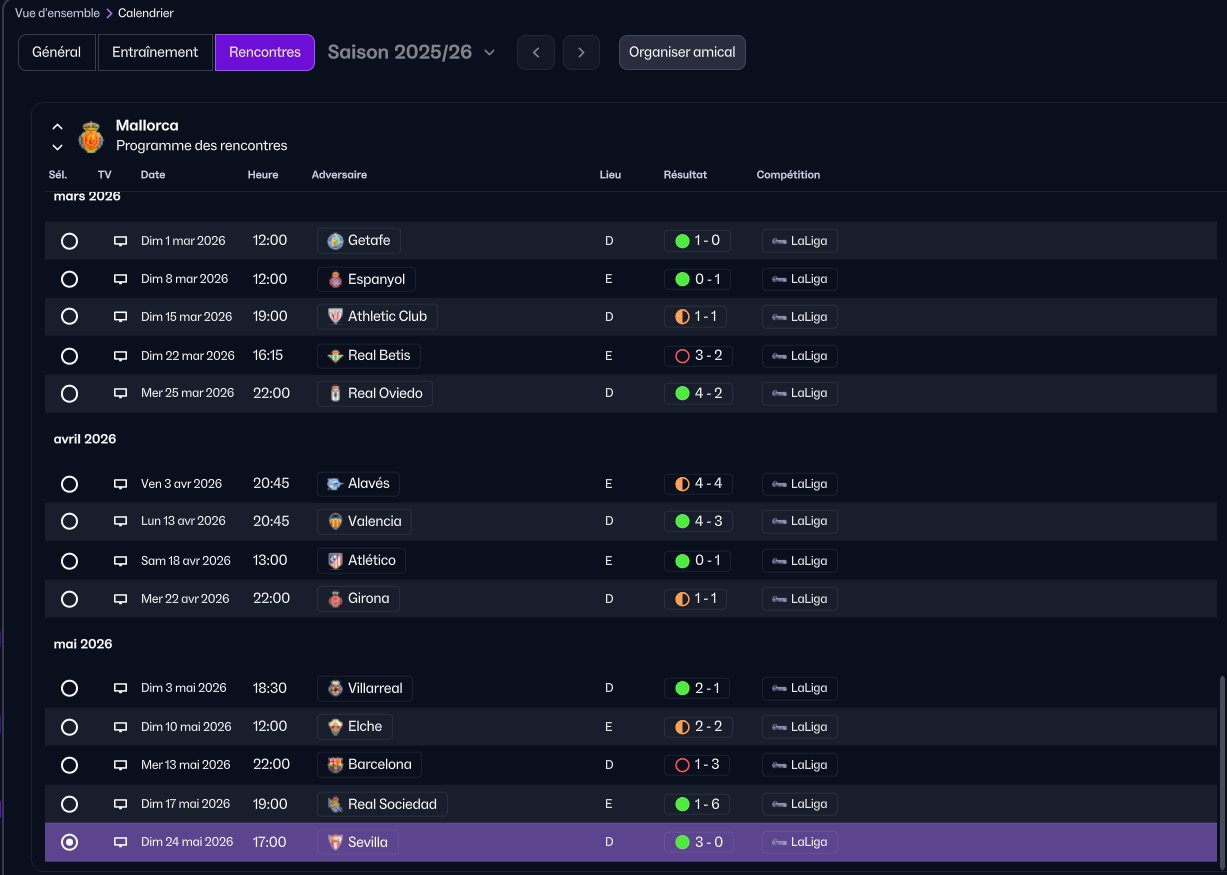
Task: Select the radio button for the Real Sociedad match
Action: point(69,804)
